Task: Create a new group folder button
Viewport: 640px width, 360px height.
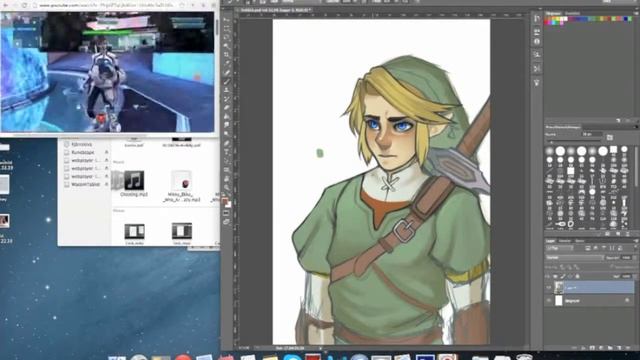Action: point(610,348)
